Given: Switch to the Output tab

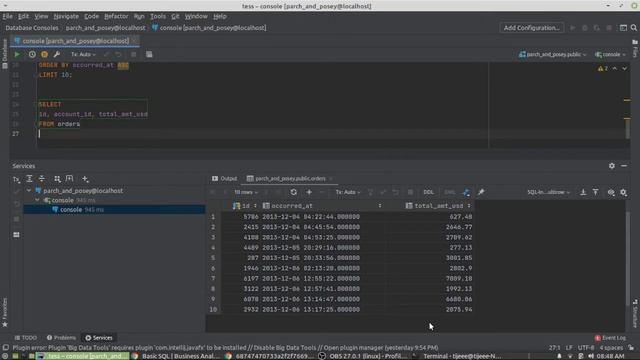Looking at the screenshot, I should click(224, 178).
